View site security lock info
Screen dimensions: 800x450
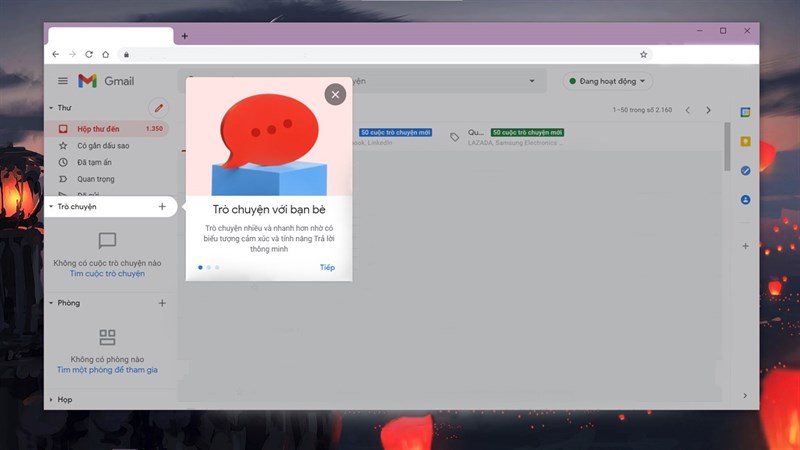pyautogui.click(x=126, y=55)
